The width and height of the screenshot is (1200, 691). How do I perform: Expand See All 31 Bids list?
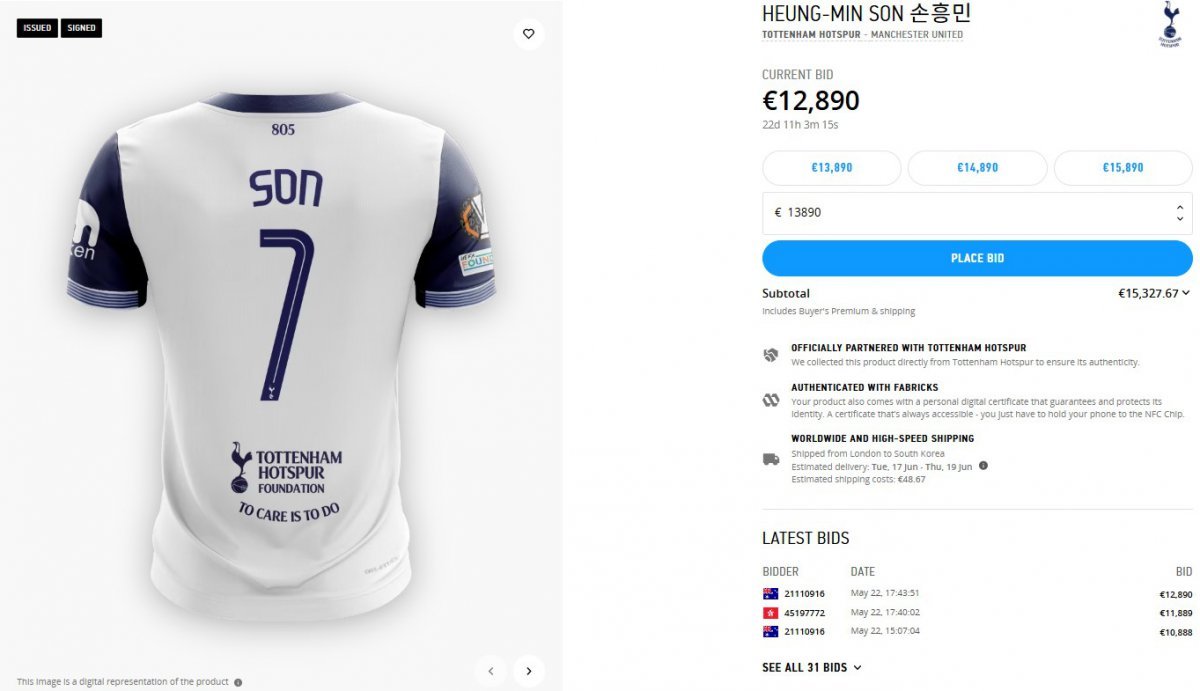pos(811,667)
